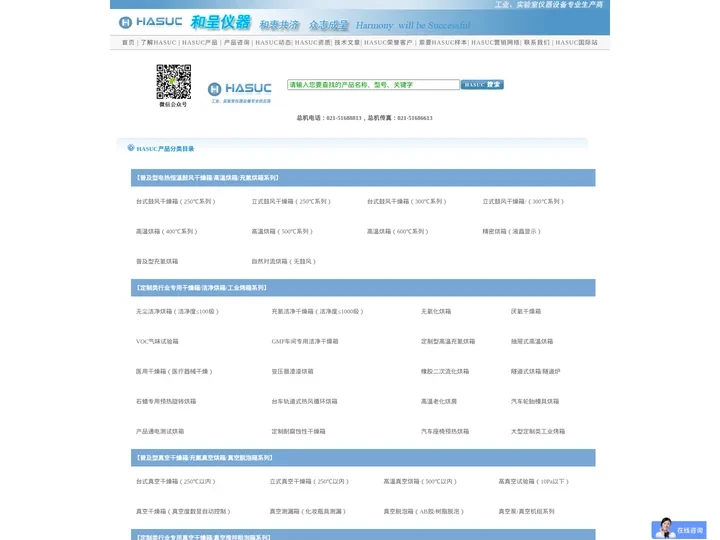Screen dimensions: 720x540
Task: Go to 首页 in the navigation bar
Action: [x=128, y=42]
